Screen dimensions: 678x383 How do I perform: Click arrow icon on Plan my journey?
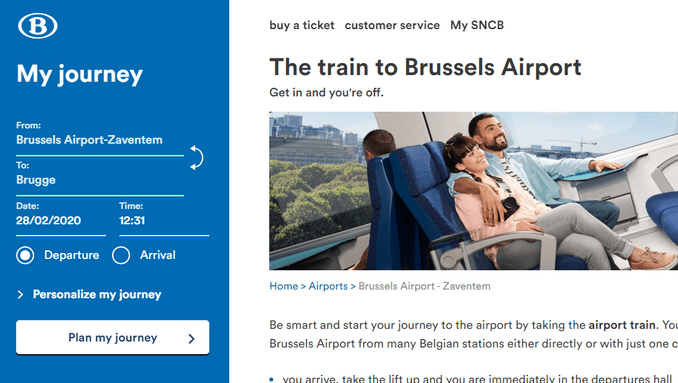[192, 338]
